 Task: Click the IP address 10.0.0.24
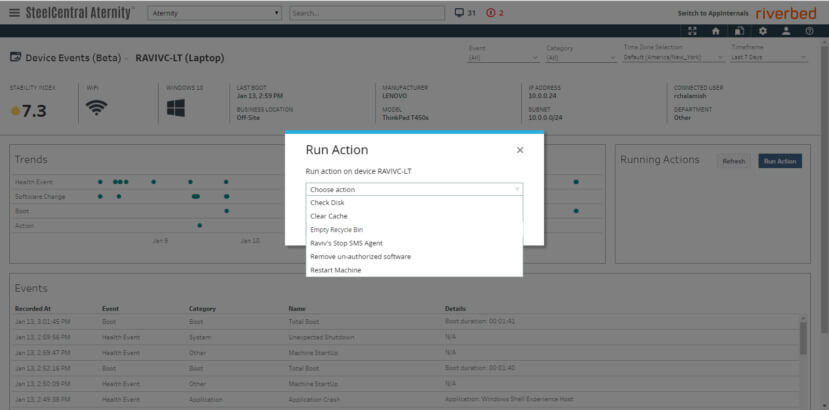click(x=542, y=96)
